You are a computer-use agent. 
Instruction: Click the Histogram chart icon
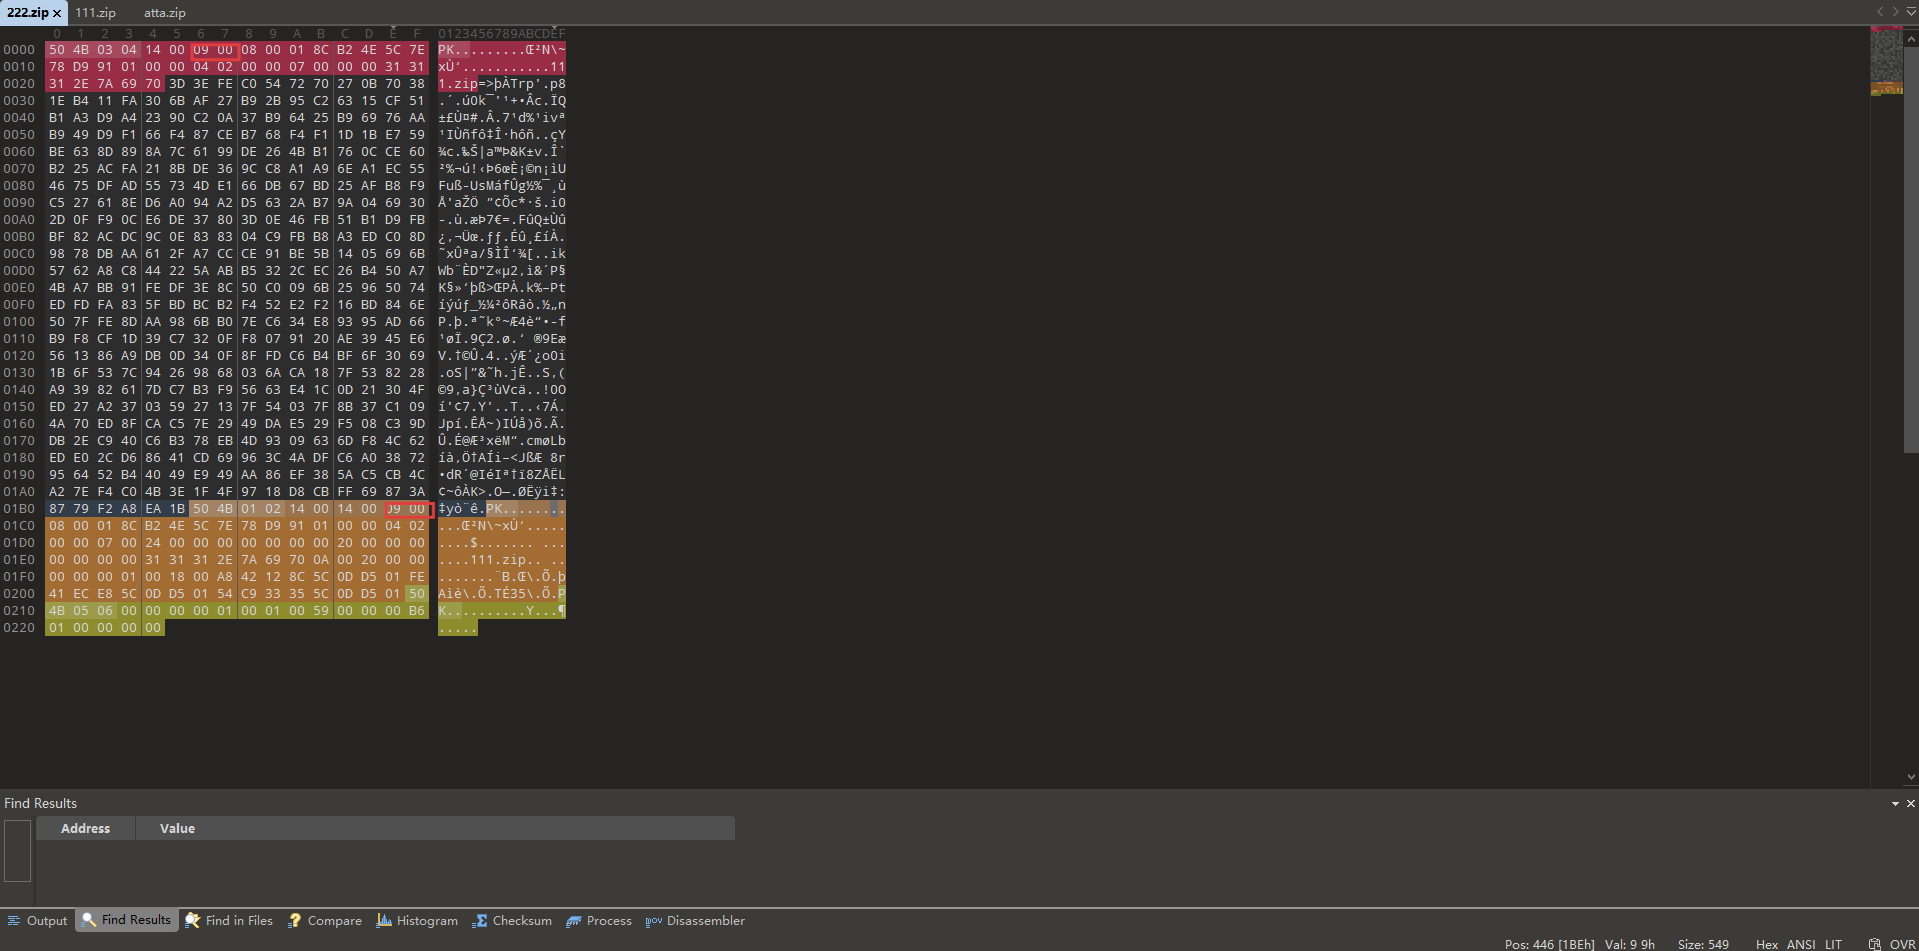(x=384, y=920)
